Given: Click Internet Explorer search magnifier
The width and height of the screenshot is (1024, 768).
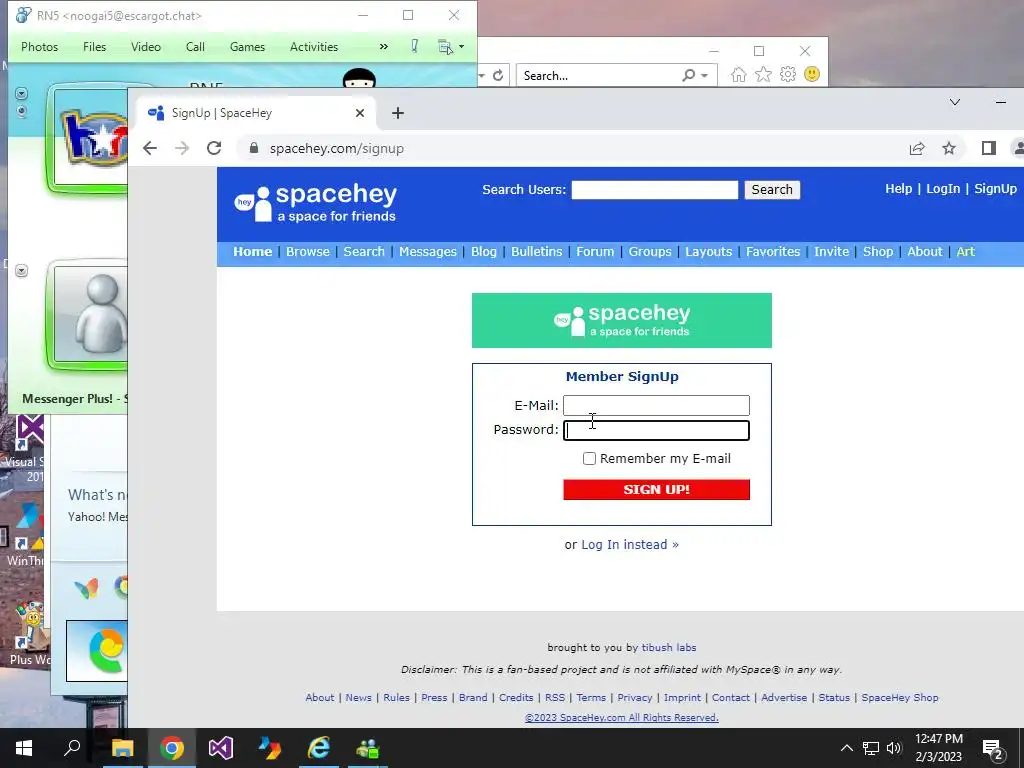Looking at the screenshot, I should tap(688, 75).
